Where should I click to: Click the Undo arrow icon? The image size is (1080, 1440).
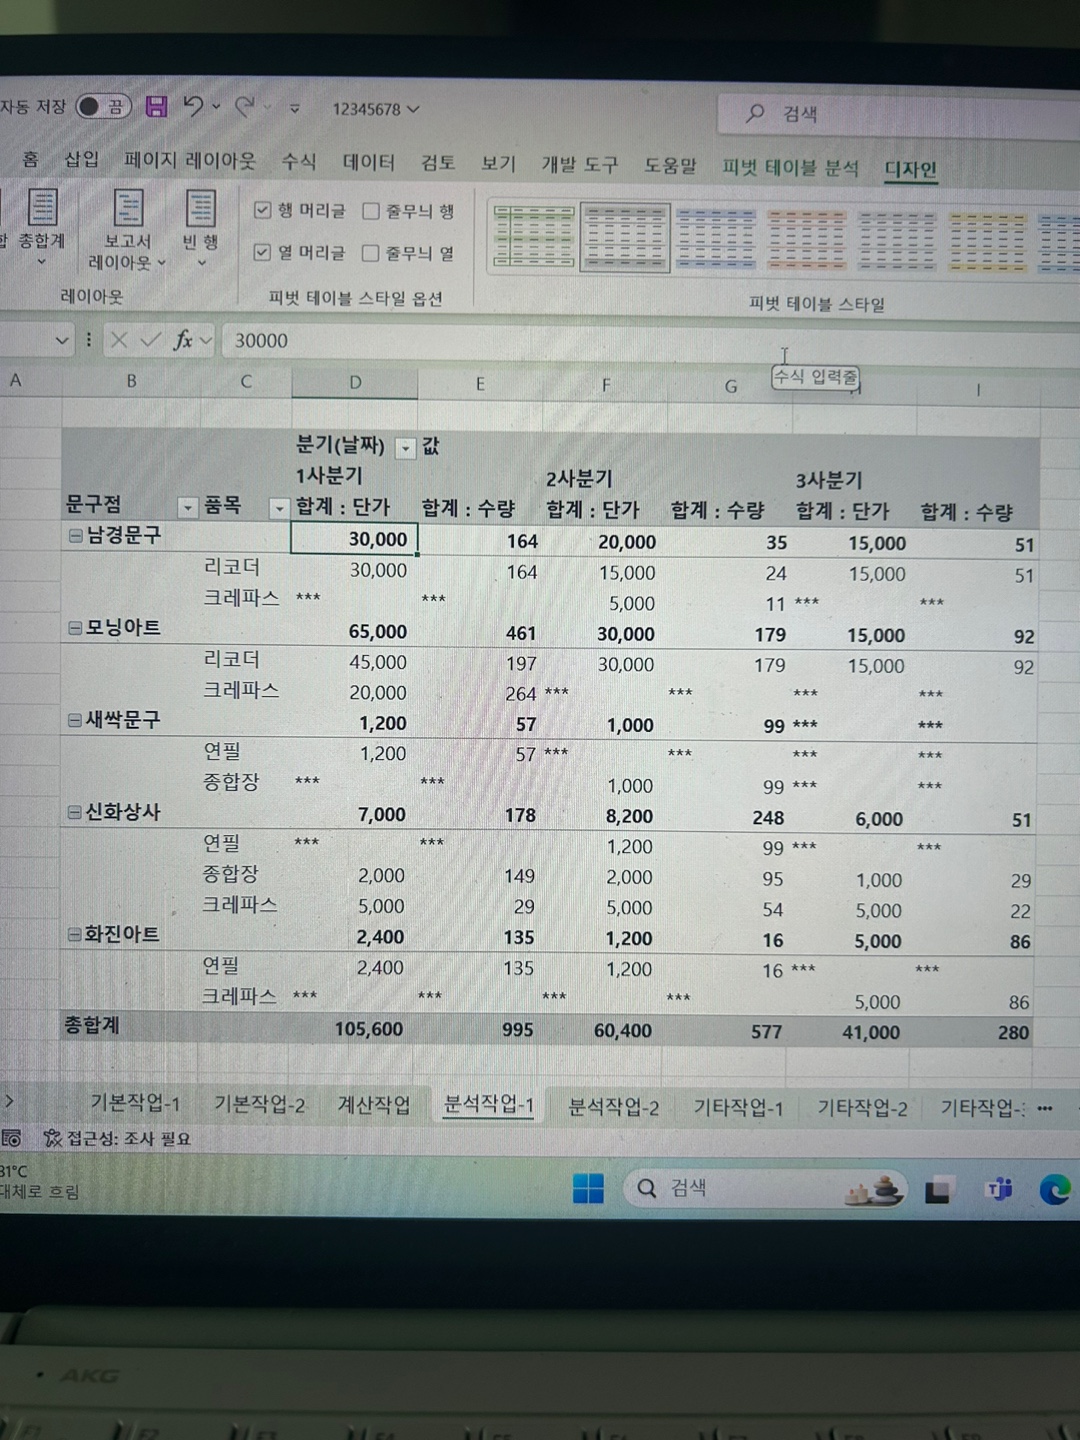point(194,106)
